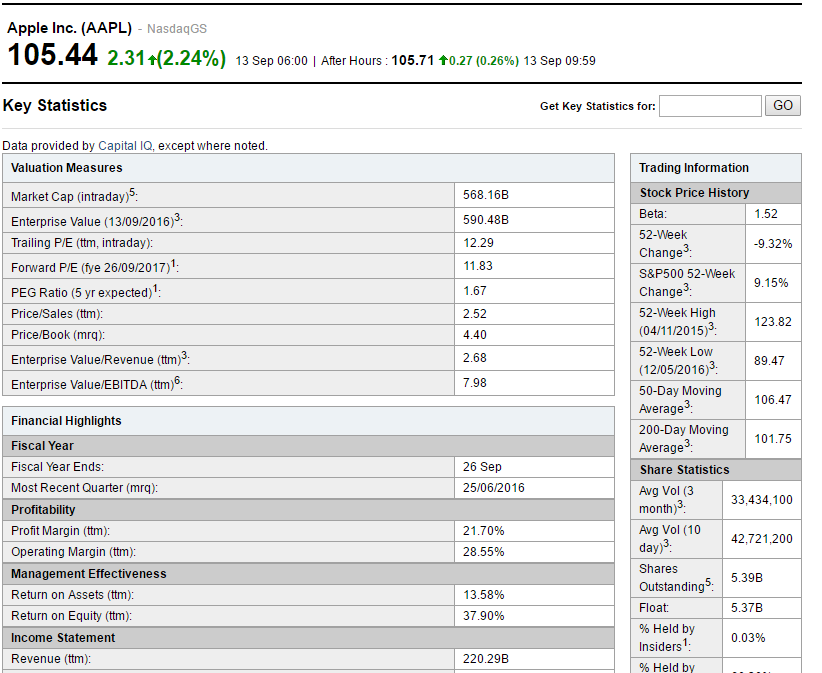The image size is (822, 673).
Task: Select the PEG Ratio value 1.67
Action: (x=474, y=291)
